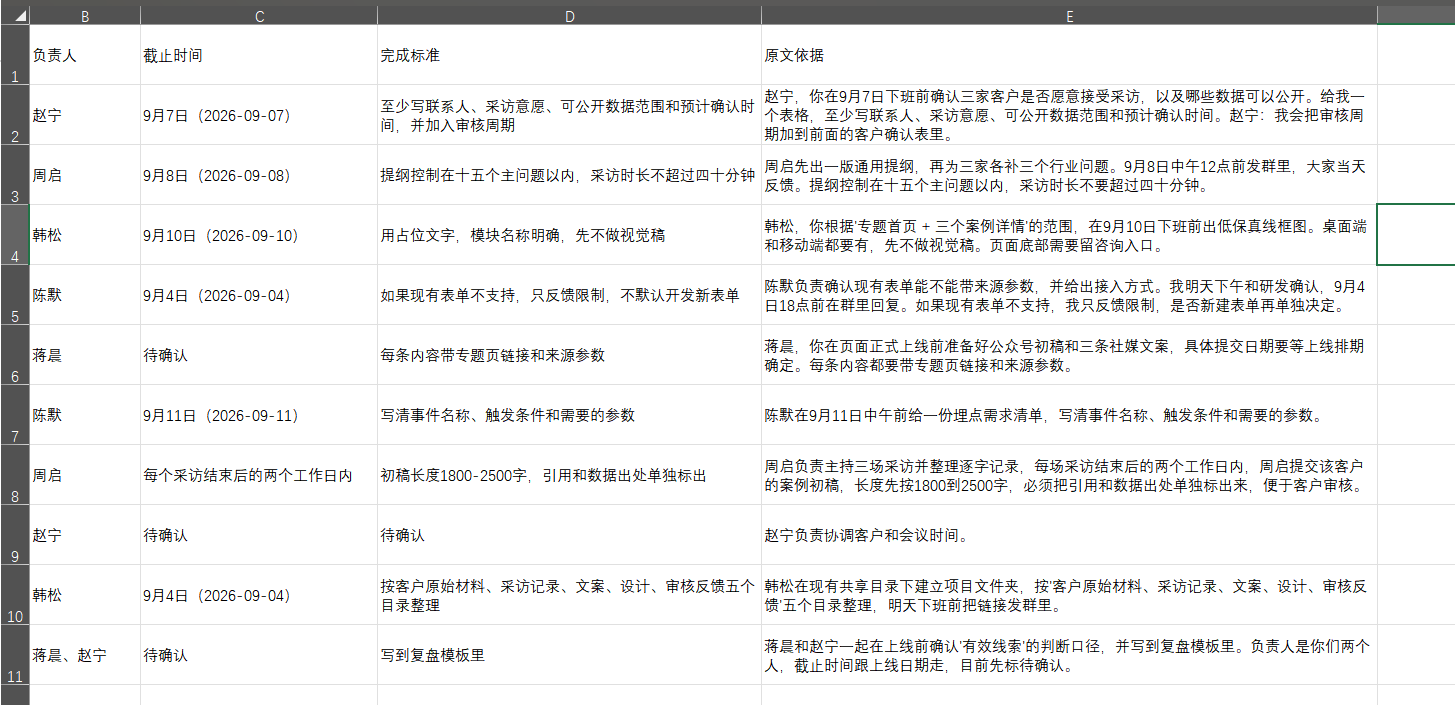Click the 完成标准 header cell
The width and height of the screenshot is (1455, 705).
569,55
